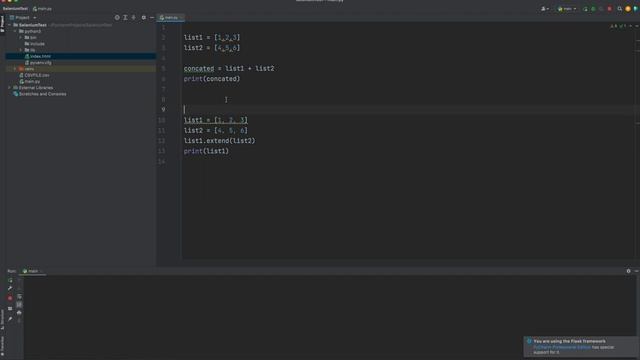Expand the venv folder
This screenshot has width=640, height=360.
(x=15, y=69)
